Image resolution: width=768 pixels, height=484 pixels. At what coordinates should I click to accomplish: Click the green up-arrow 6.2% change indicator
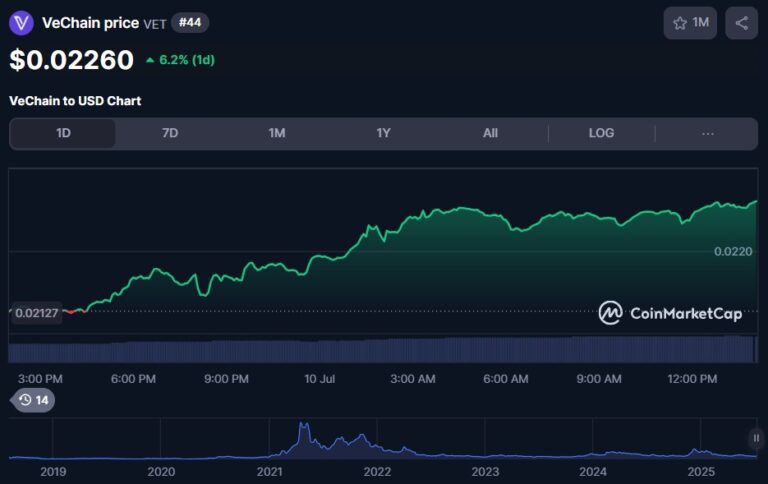[180, 60]
